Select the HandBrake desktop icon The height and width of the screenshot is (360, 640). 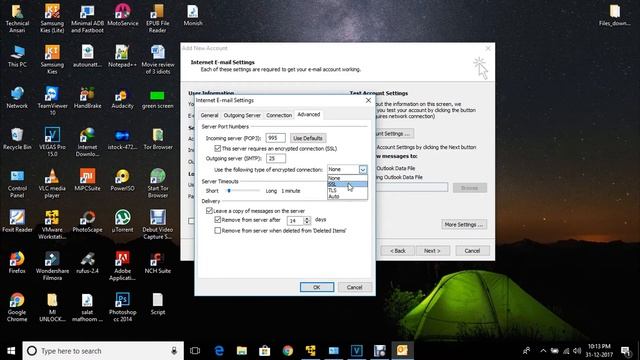87,98
